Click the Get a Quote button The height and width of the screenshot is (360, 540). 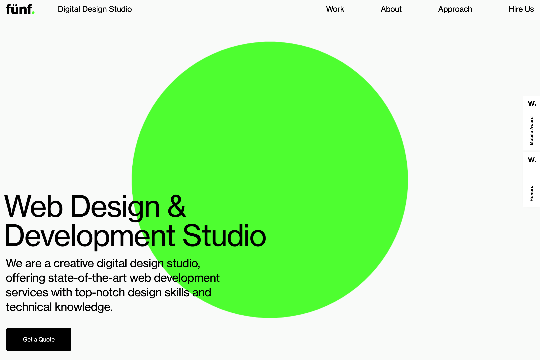pos(39,339)
